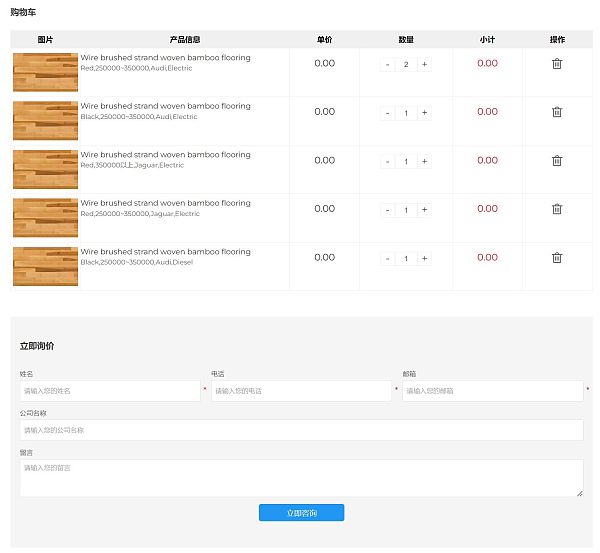Viewport: 600px width, 553px height.
Task: Submit form with 立即咨询 button
Action: click(x=301, y=513)
